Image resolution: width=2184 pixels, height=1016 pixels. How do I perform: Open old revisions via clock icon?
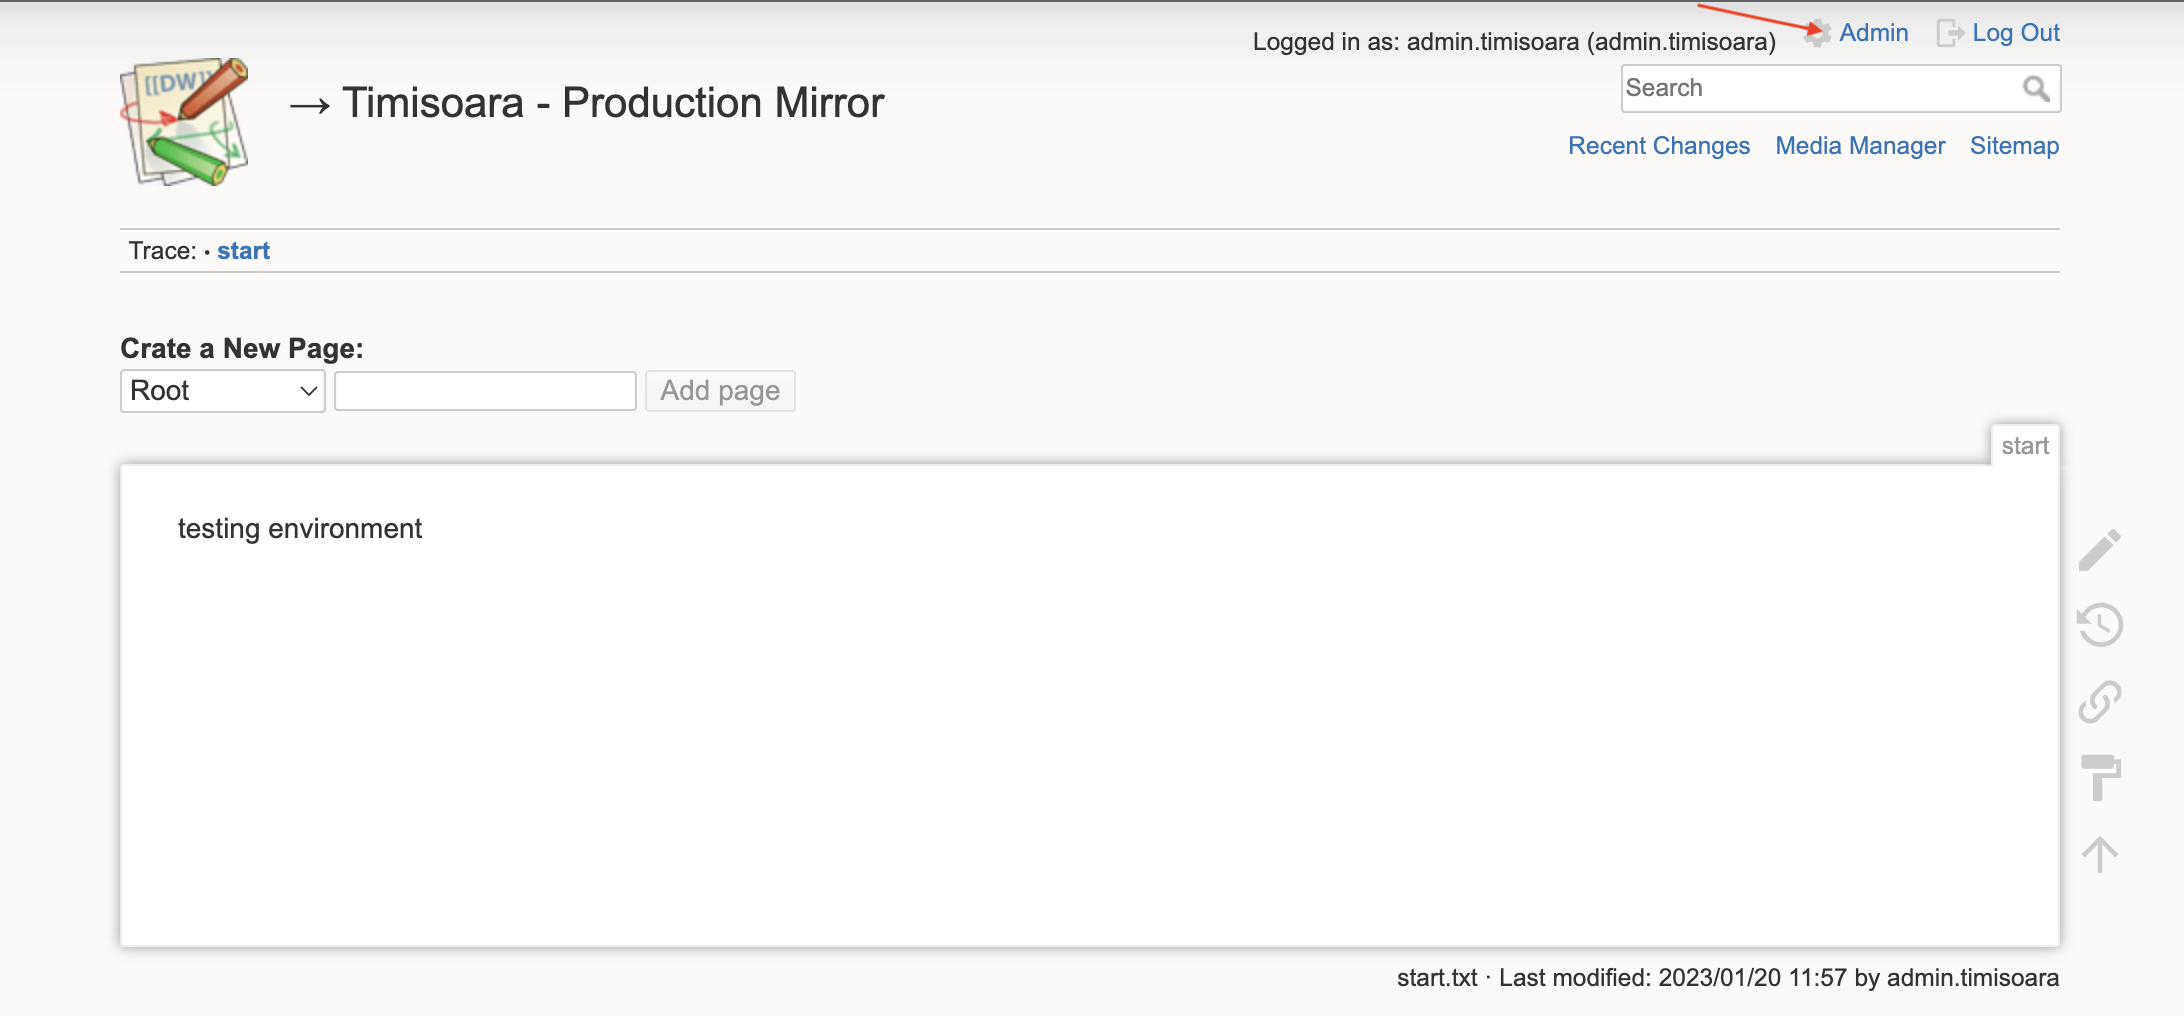[x=2099, y=626]
